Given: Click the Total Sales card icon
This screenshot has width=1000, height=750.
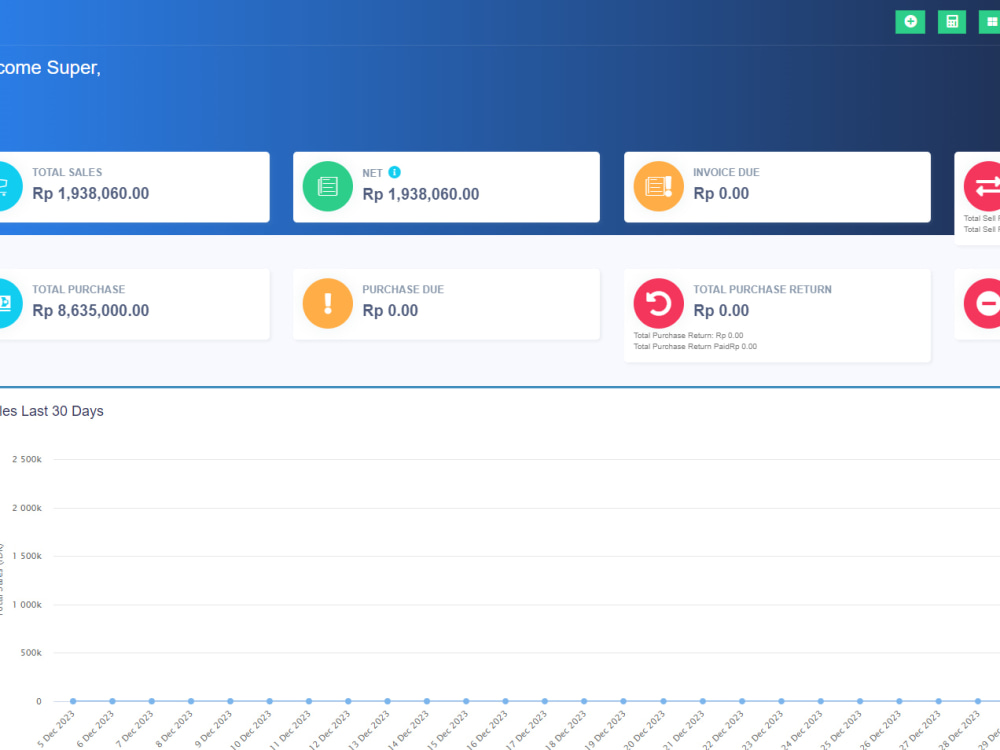Looking at the screenshot, I should (6, 186).
